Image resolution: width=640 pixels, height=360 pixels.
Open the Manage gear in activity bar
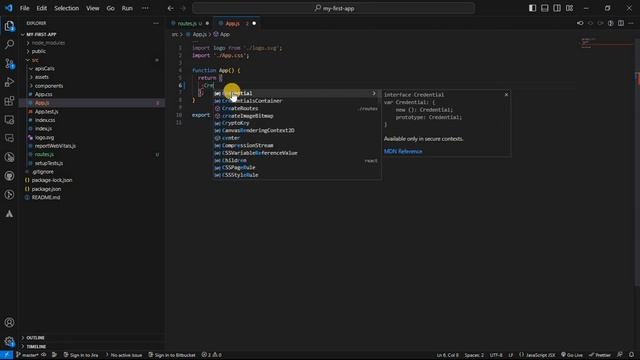click(x=9, y=341)
